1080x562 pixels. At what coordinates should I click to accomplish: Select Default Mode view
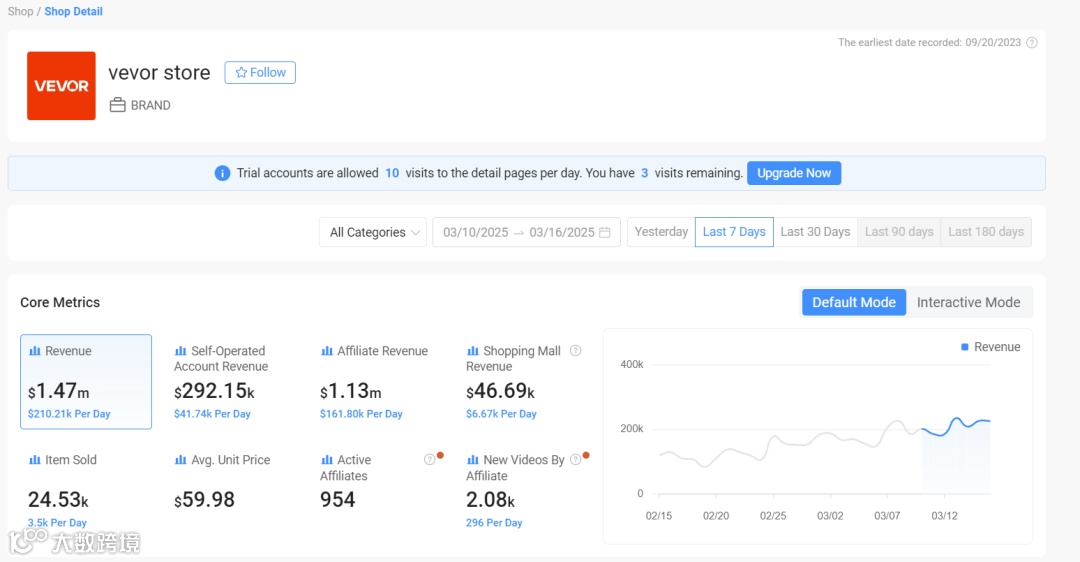pyautogui.click(x=853, y=302)
